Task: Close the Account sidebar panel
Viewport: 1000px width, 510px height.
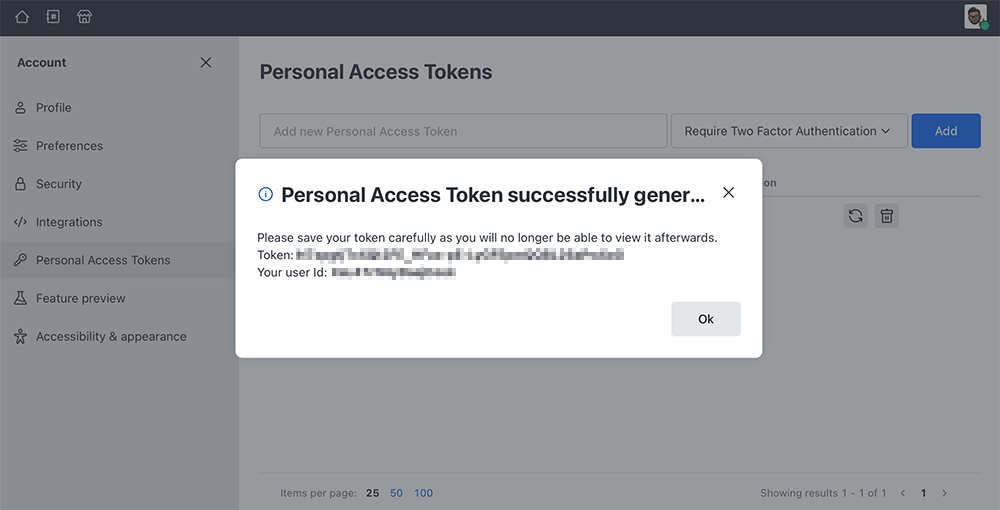Action: 205,62
